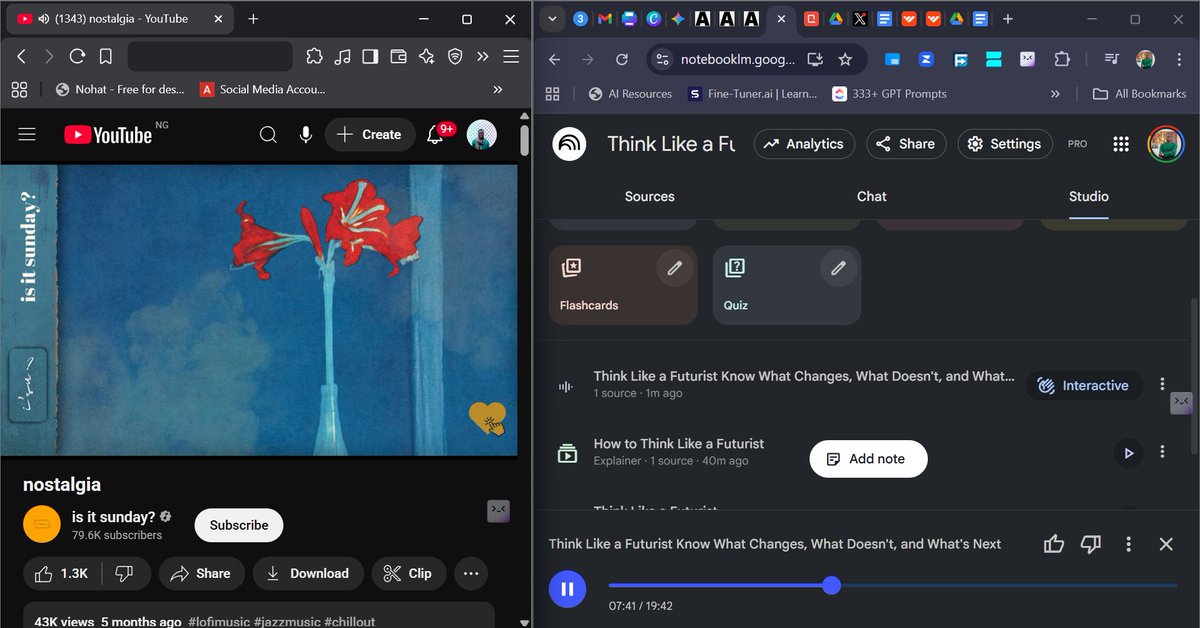This screenshot has width=1200, height=628.
Task: Subscribe to the is it sunday? channel
Action: 239,525
